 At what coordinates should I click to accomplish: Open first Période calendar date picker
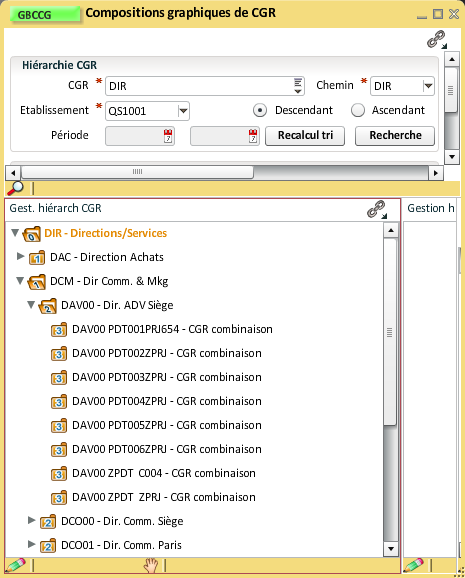(x=168, y=136)
